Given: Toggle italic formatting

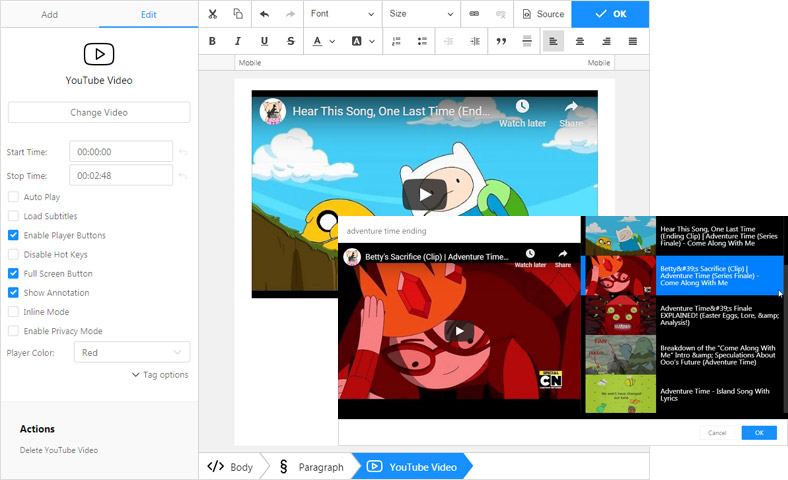Looking at the screenshot, I should click(238, 41).
